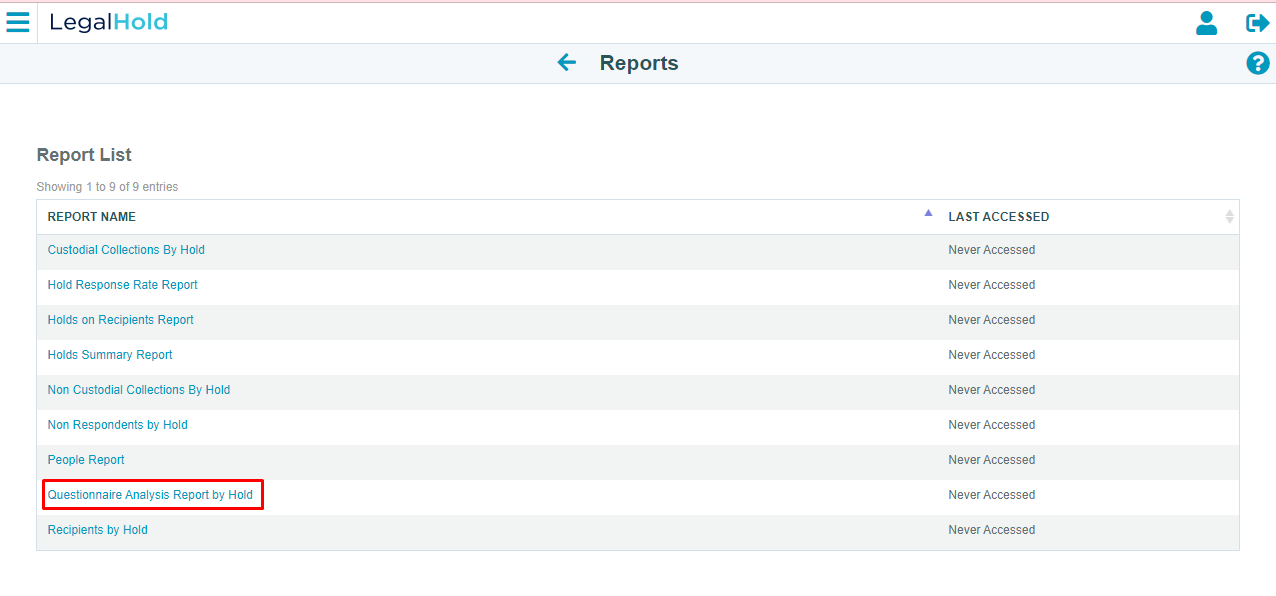Click the Report List heading

[84, 155]
